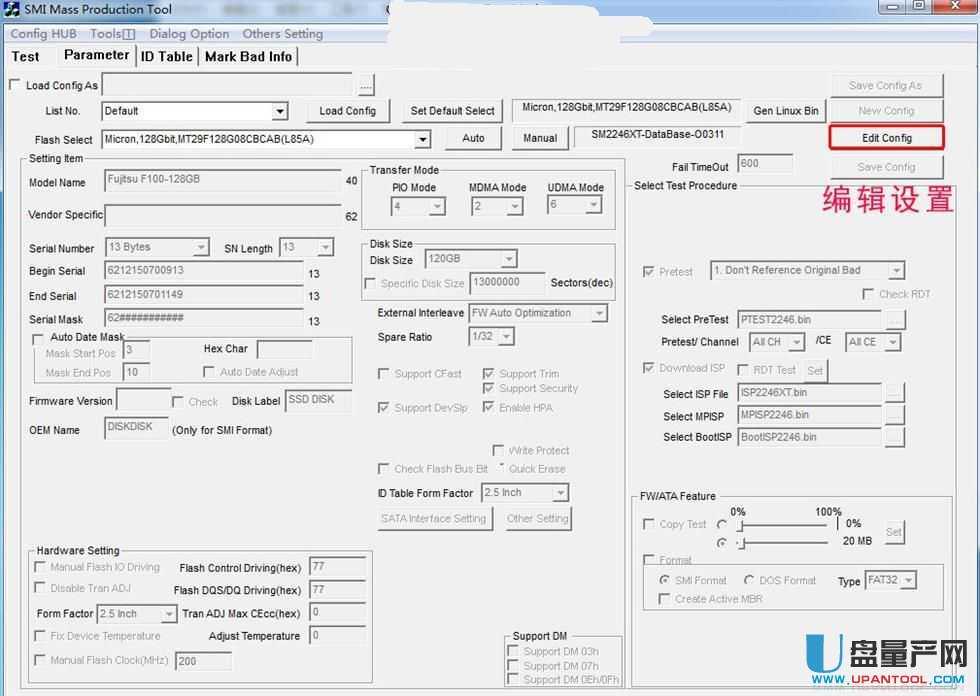The height and width of the screenshot is (696, 980).
Task: Click browse button next to Select PreTest file
Action: [894, 320]
